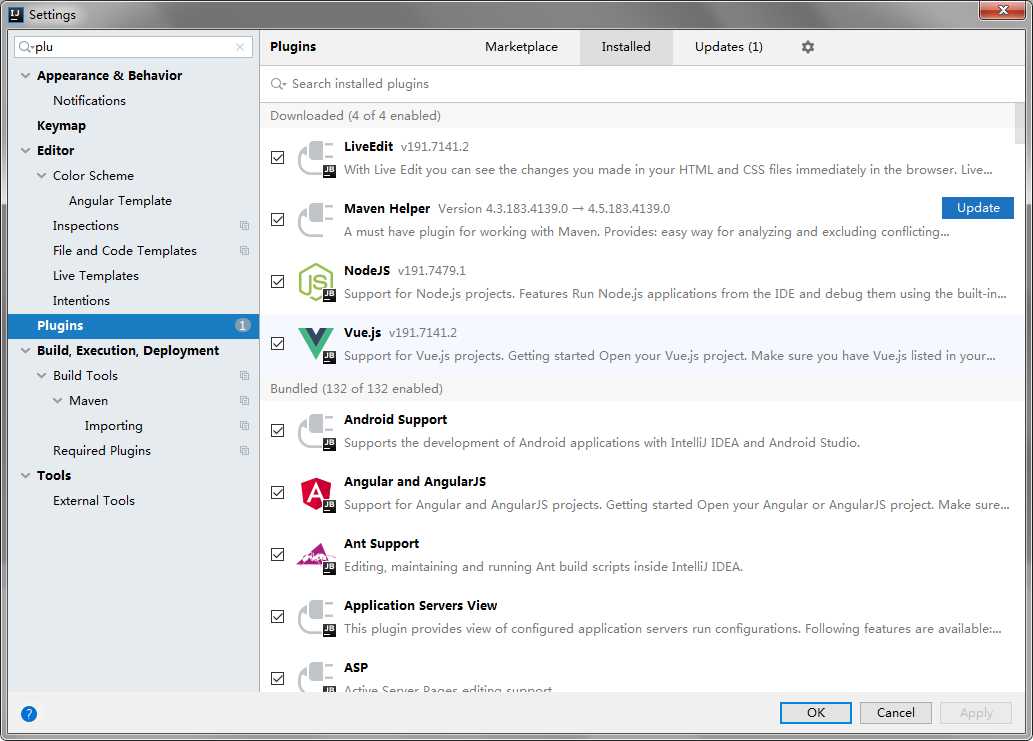Open External Tools settings

[94, 501]
